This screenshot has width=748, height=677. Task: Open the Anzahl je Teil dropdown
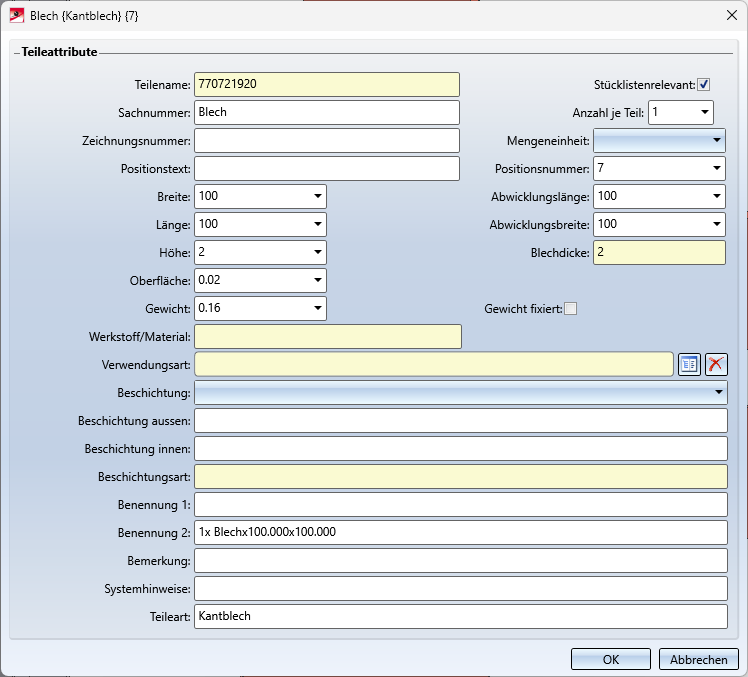(704, 113)
